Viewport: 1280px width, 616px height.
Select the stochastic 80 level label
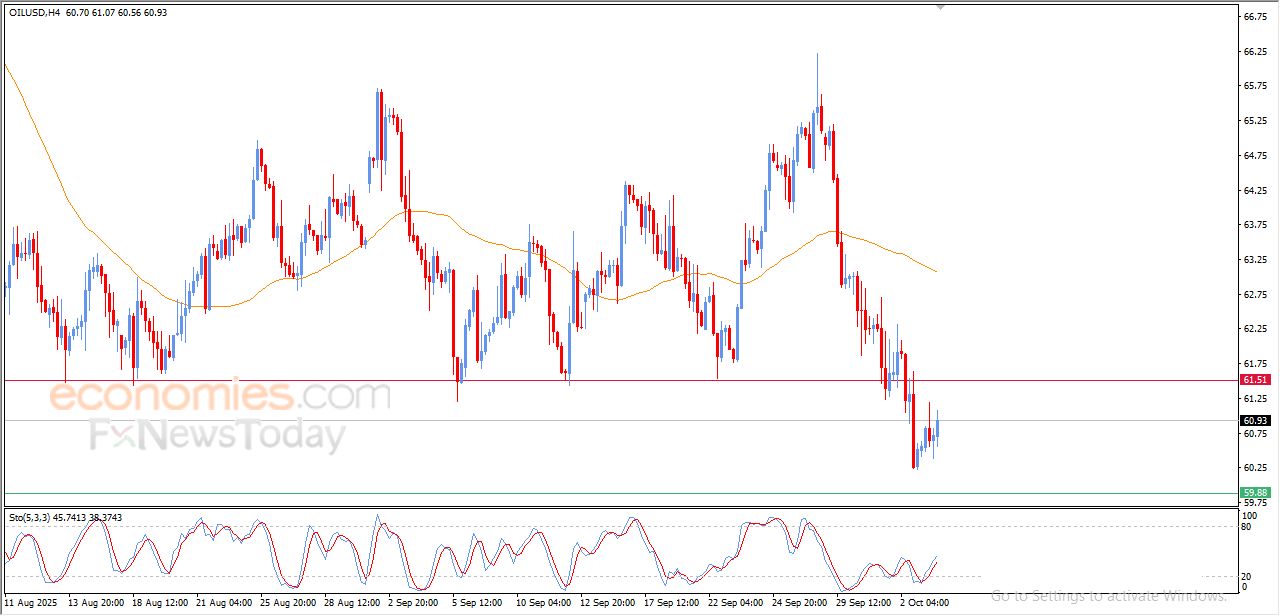tap(1245, 526)
